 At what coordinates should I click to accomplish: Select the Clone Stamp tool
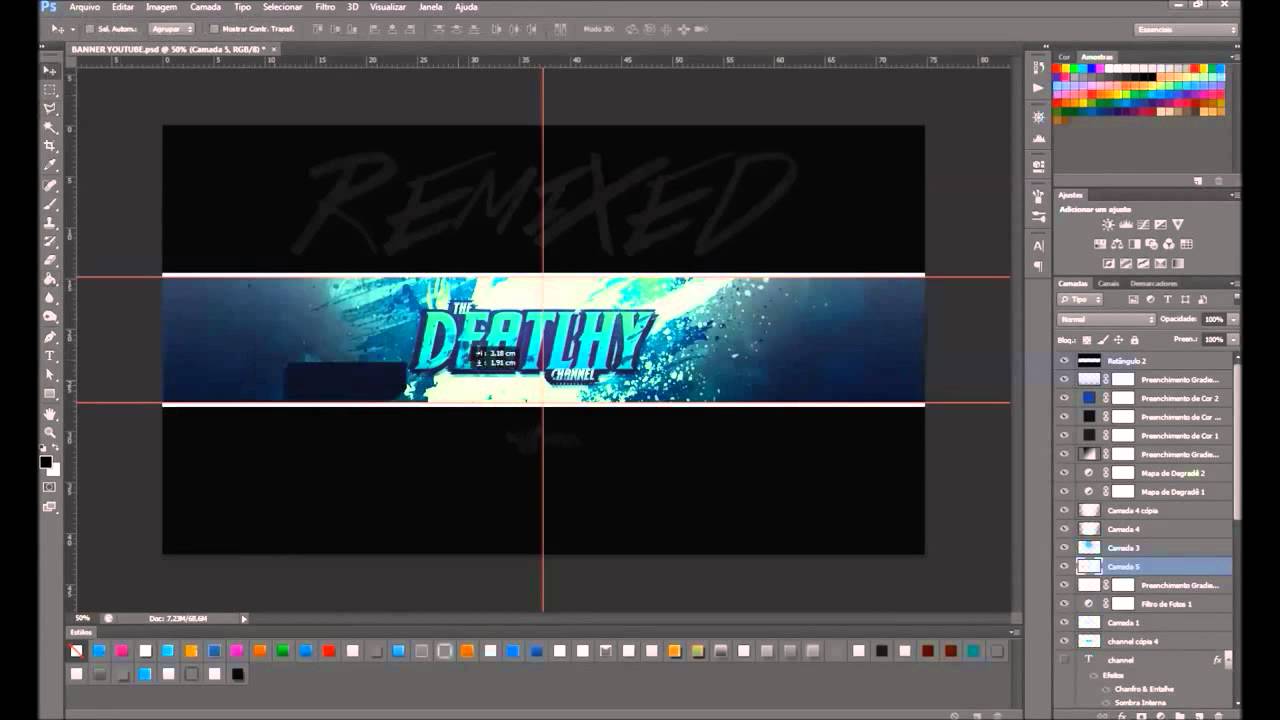(x=50, y=223)
